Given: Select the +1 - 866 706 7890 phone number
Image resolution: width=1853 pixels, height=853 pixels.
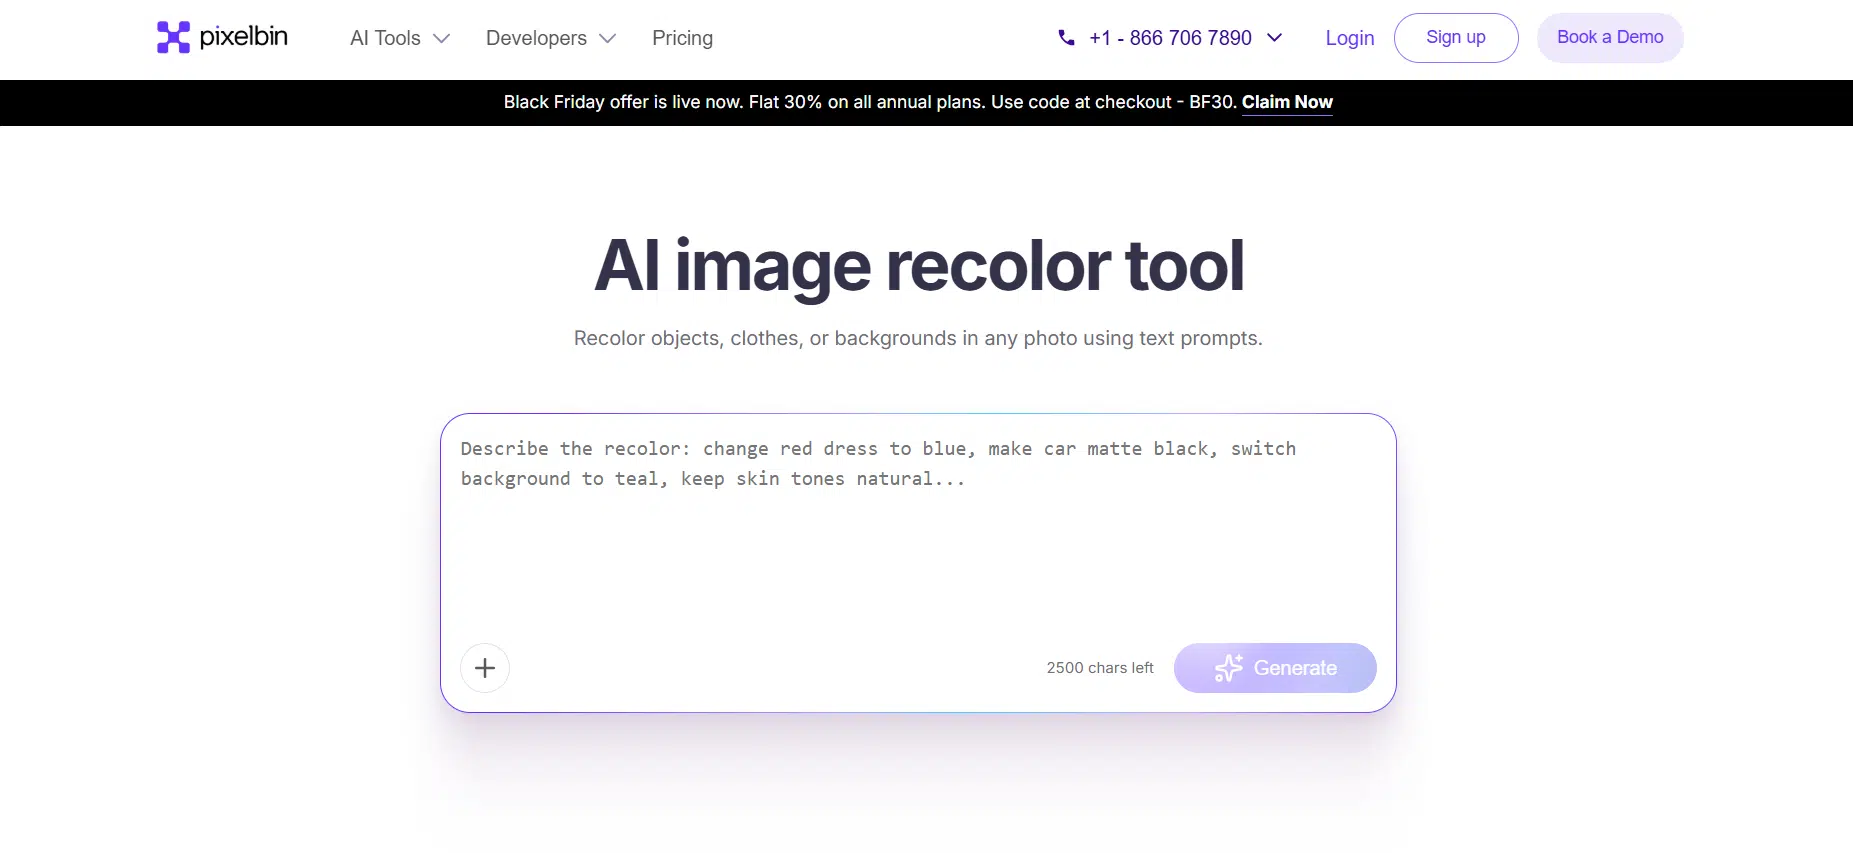Looking at the screenshot, I should point(1170,38).
